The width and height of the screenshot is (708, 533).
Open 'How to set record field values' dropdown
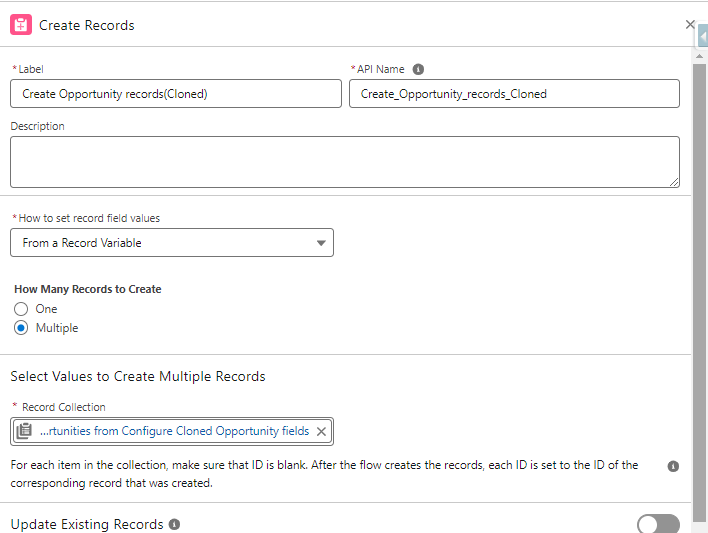coord(172,243)
